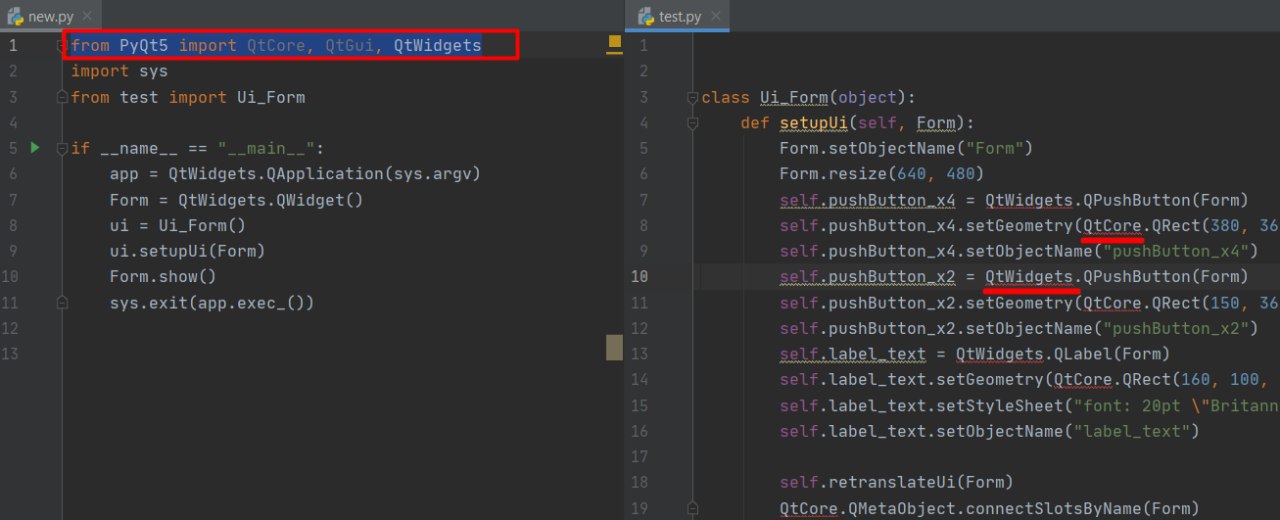1280x520 pixels.
Task: Click the Python file icon on new.py tab
Action: point(15,17)
